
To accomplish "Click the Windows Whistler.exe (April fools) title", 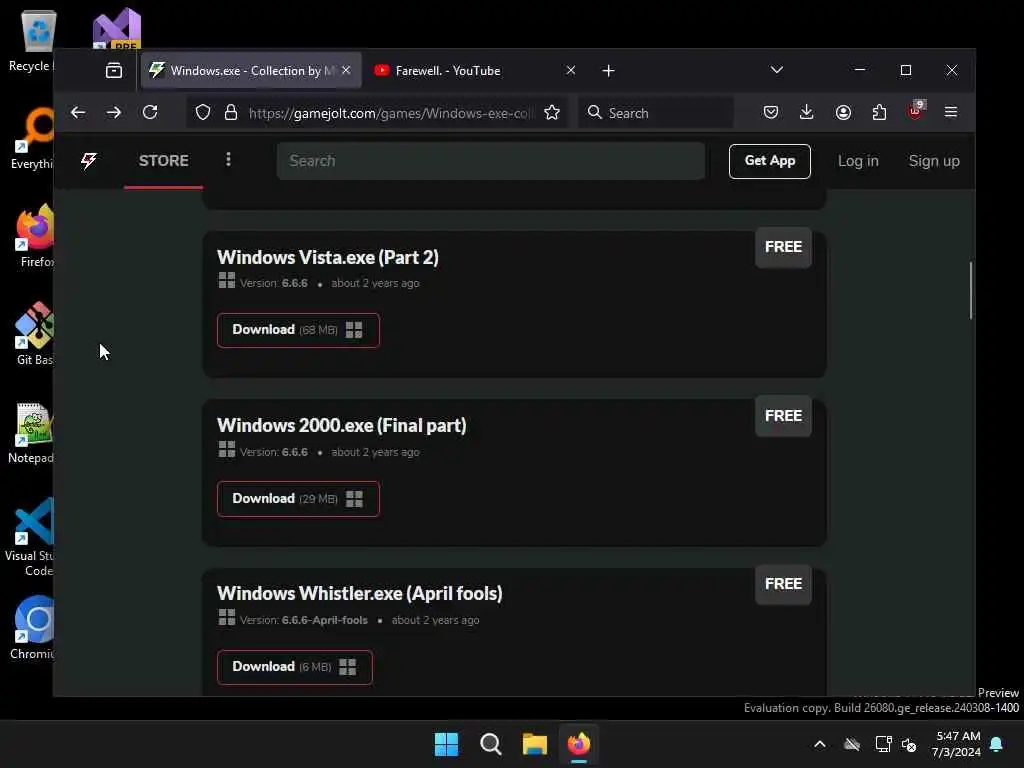I will 360,593.
